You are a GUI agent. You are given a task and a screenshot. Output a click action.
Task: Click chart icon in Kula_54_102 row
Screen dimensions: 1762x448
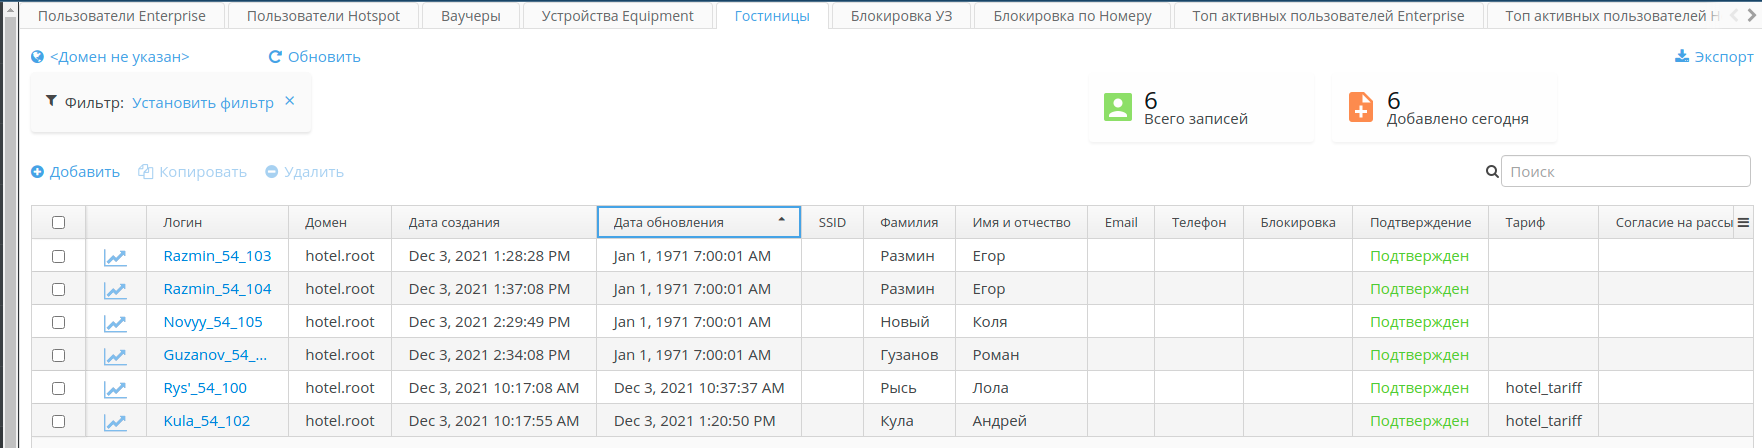coord(115,422)
